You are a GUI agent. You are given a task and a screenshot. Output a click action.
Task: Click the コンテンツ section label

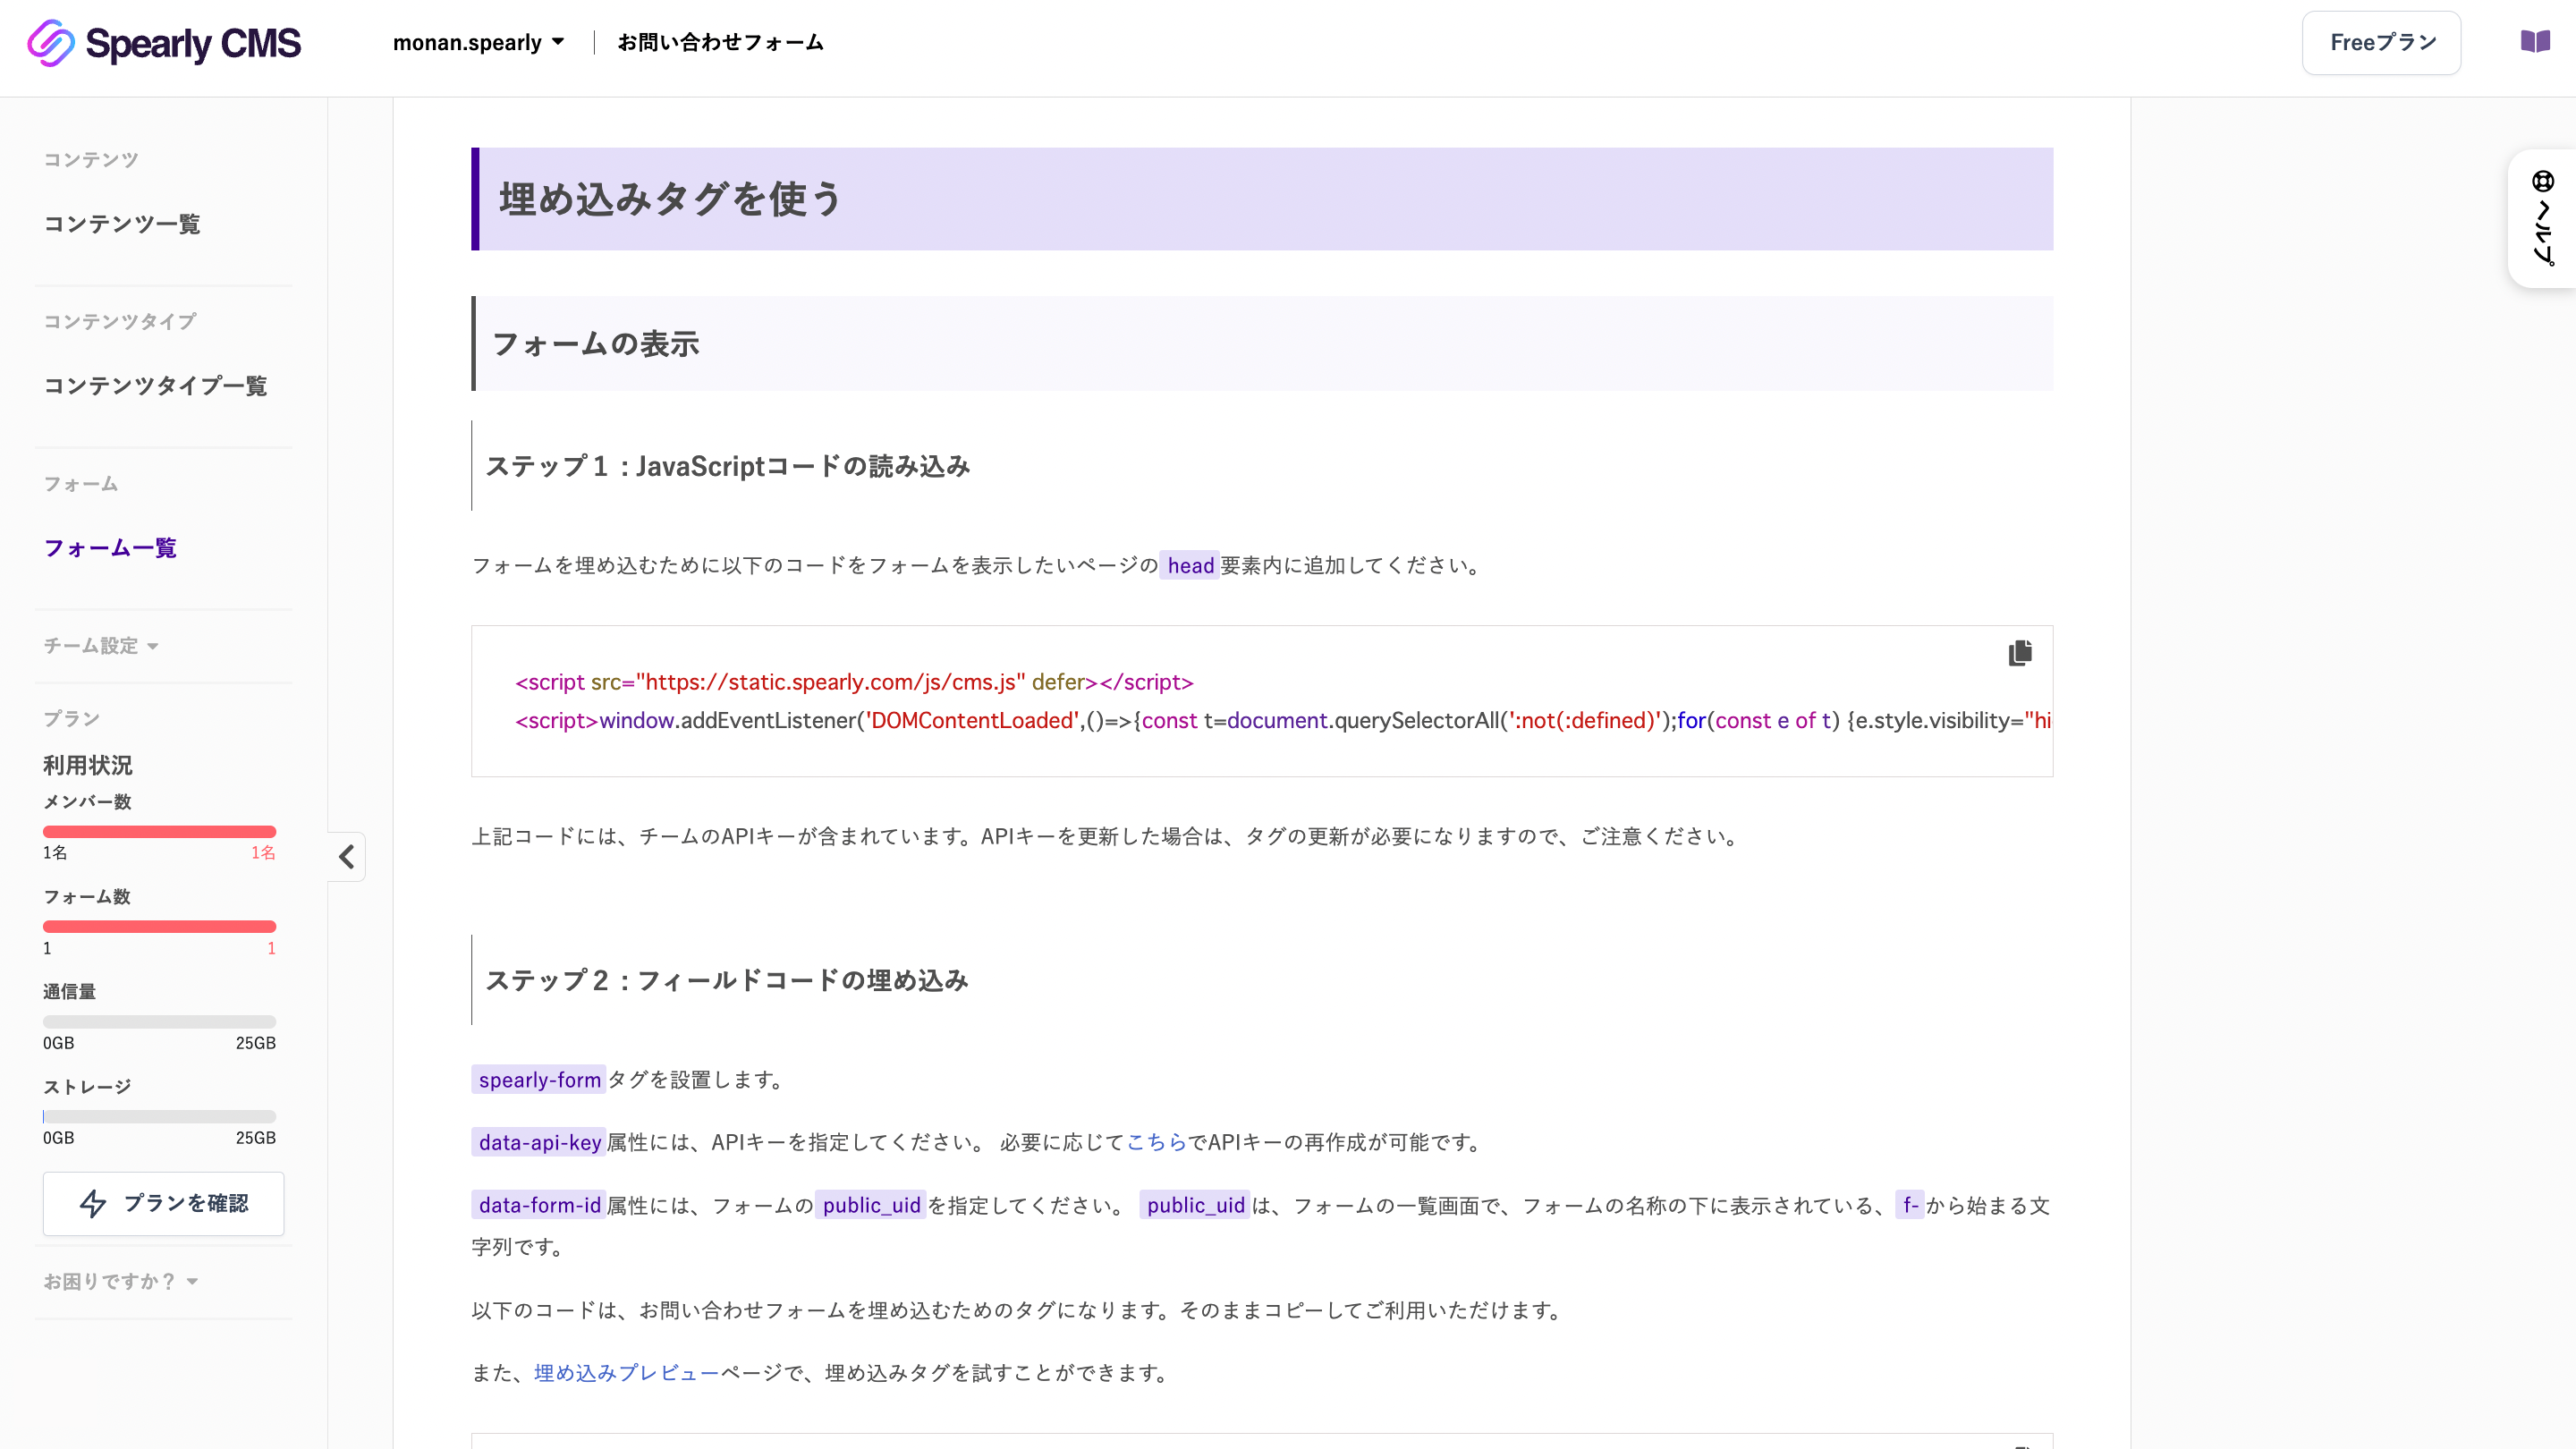coord(91,160)
